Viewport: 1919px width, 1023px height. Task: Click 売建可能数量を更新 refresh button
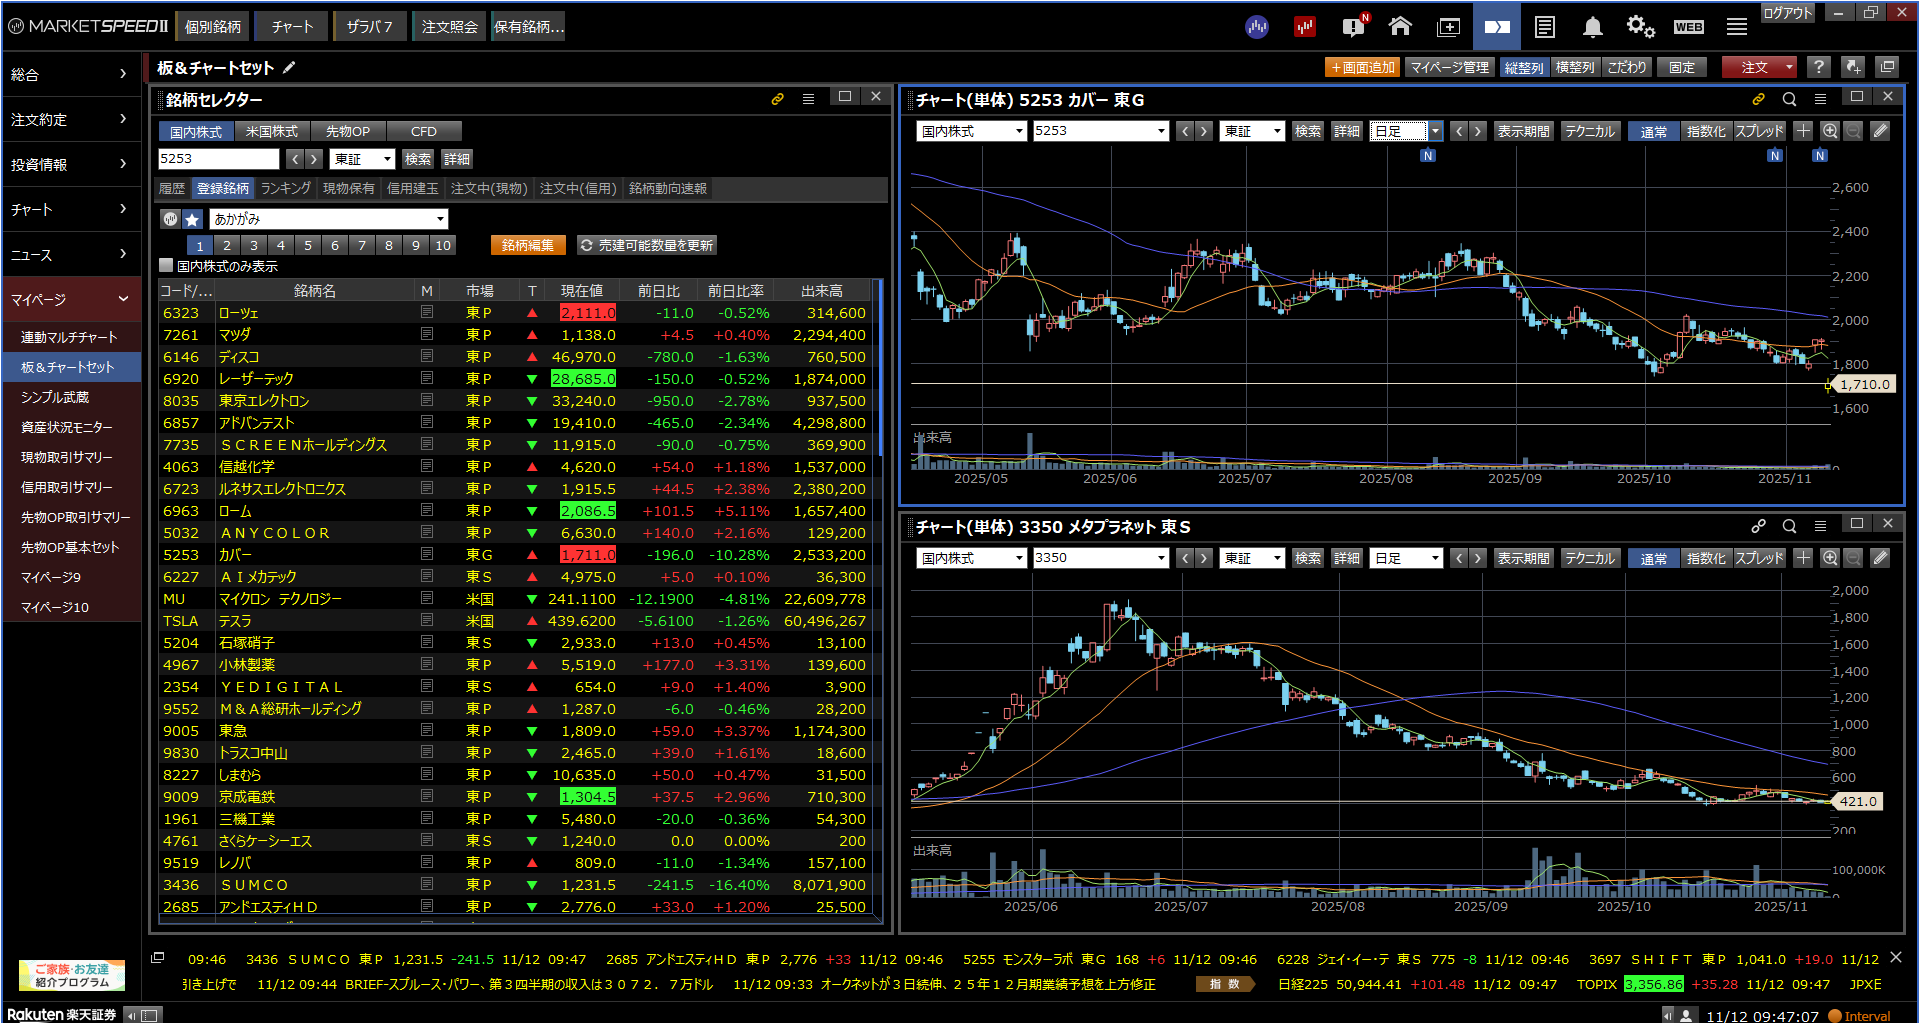647,245
